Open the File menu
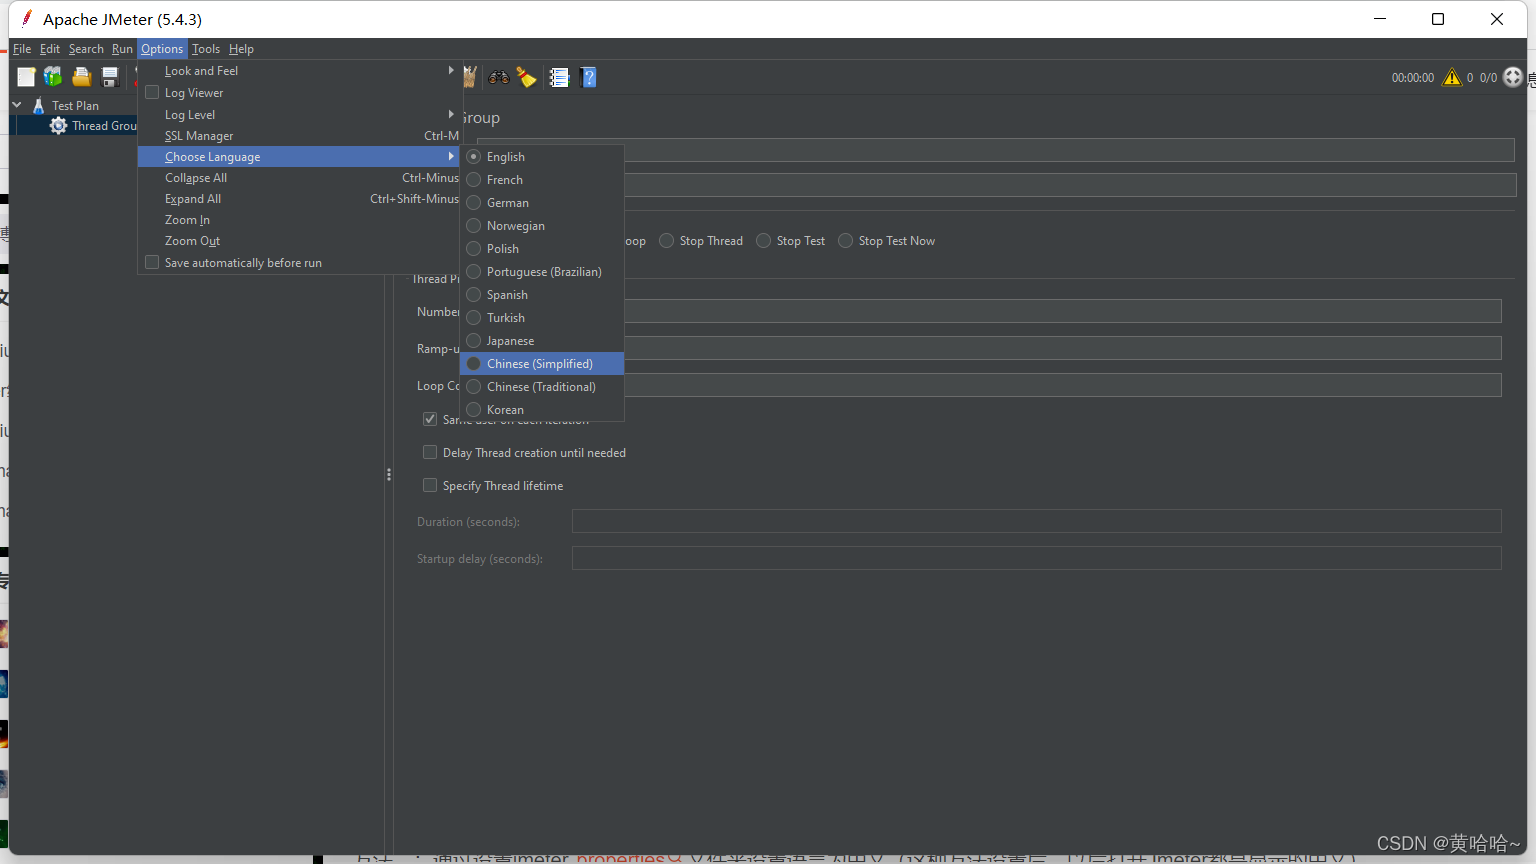Image resolution: width=1536 pixels, height=864 pixels. [22, 48]
